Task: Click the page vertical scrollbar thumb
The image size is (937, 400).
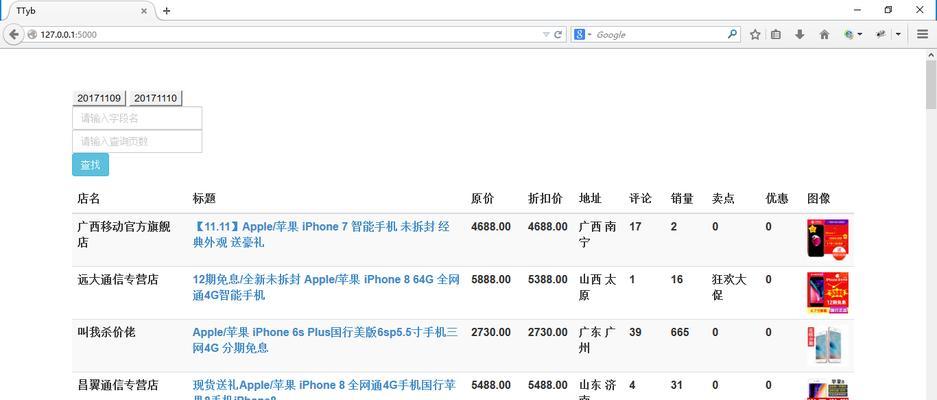Action: (931, 85)
